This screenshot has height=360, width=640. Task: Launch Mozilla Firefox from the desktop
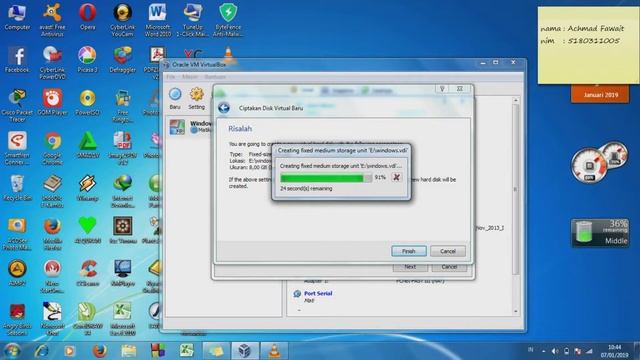coord(52,234)
